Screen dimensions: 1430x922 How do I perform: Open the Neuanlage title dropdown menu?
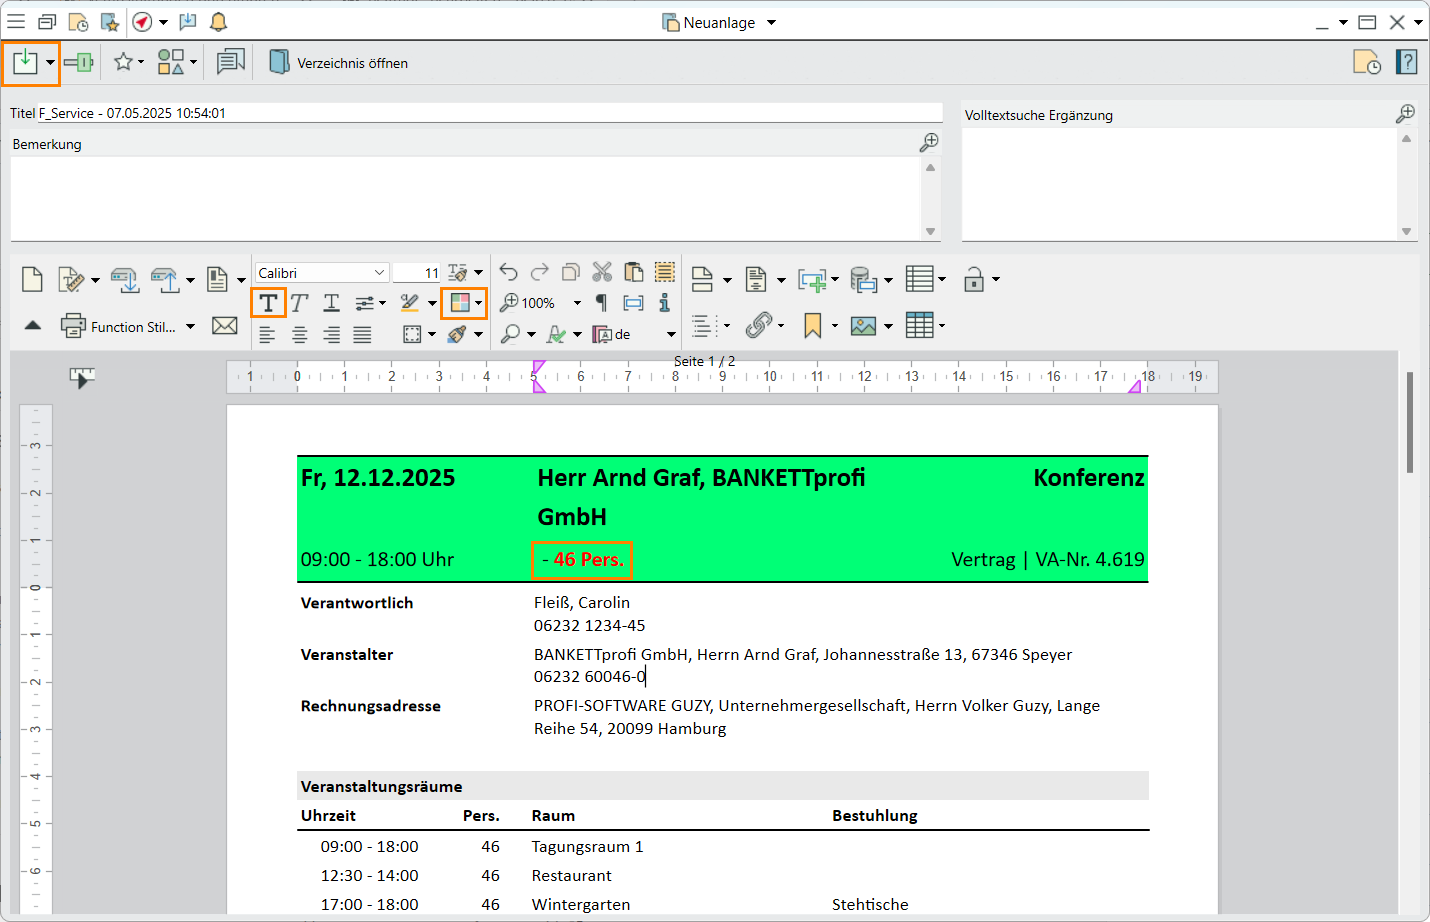coord(771,23)
